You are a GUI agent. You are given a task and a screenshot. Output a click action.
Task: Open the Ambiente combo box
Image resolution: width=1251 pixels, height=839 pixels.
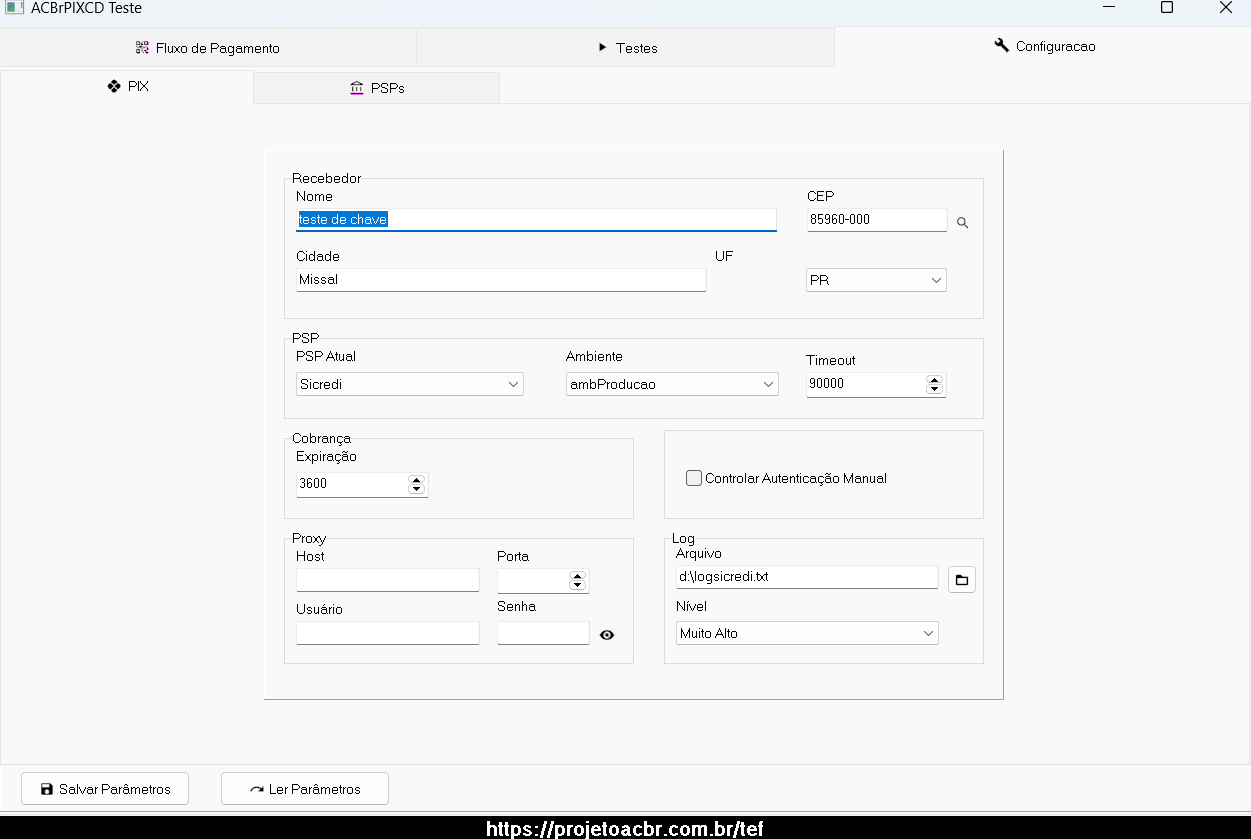click(x=672, y=384)
